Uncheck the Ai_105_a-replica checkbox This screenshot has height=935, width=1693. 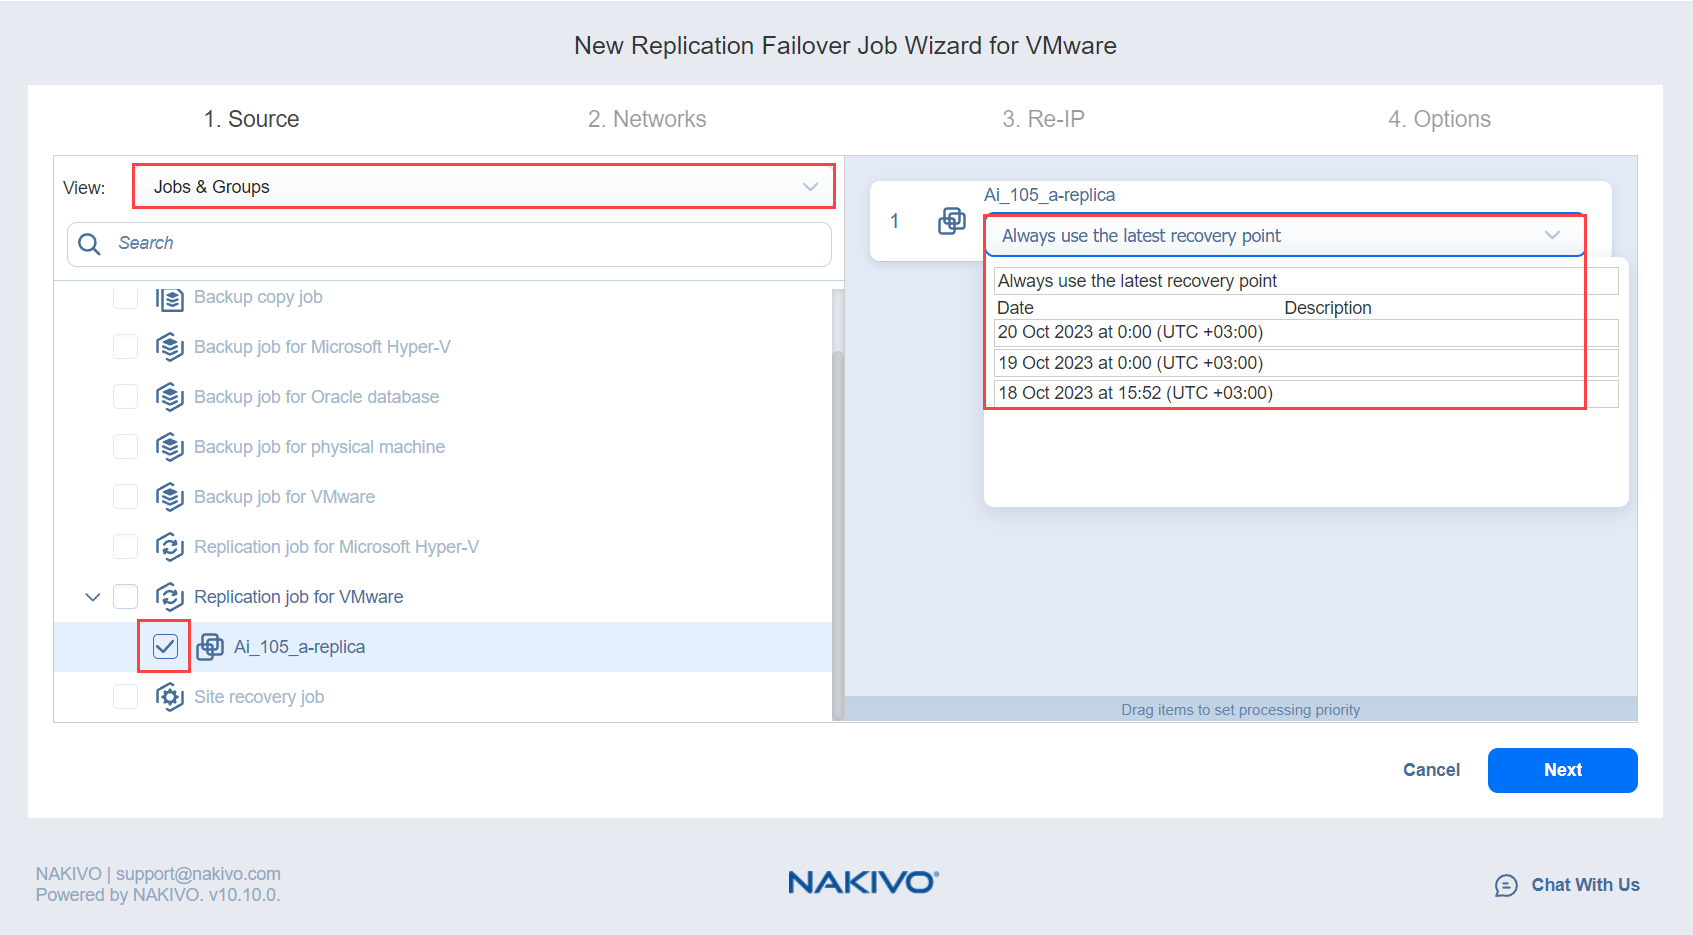point(165,647)
